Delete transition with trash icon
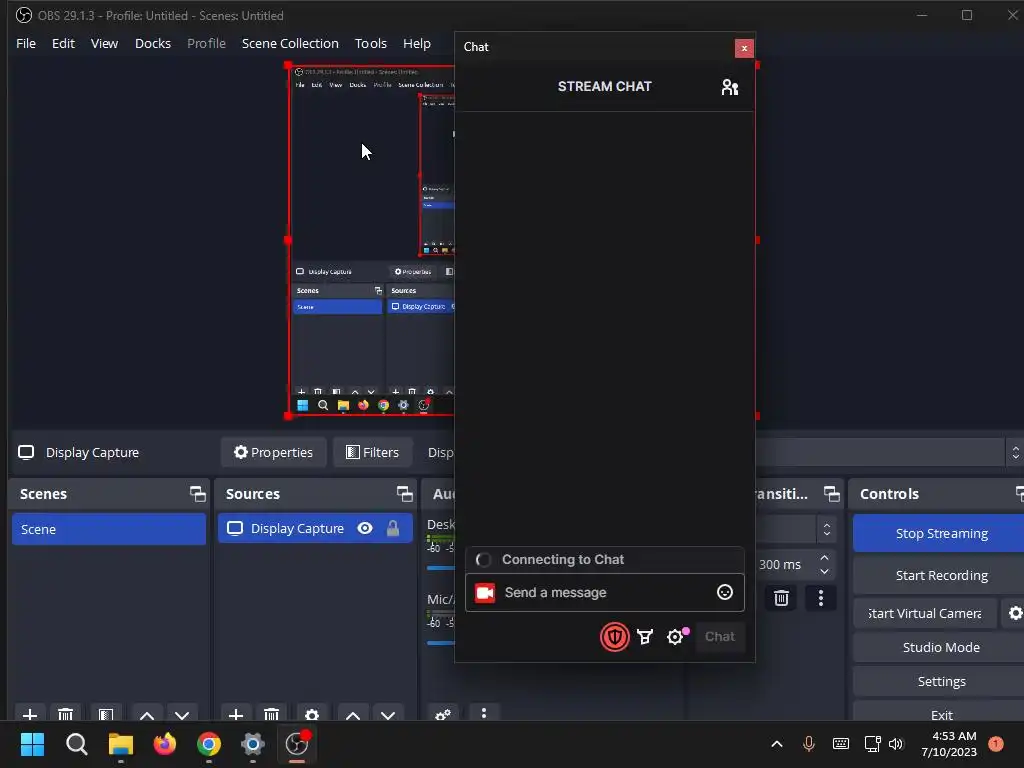The height and width of the screenshot is (768, 1024). click(x=781, y=598)
